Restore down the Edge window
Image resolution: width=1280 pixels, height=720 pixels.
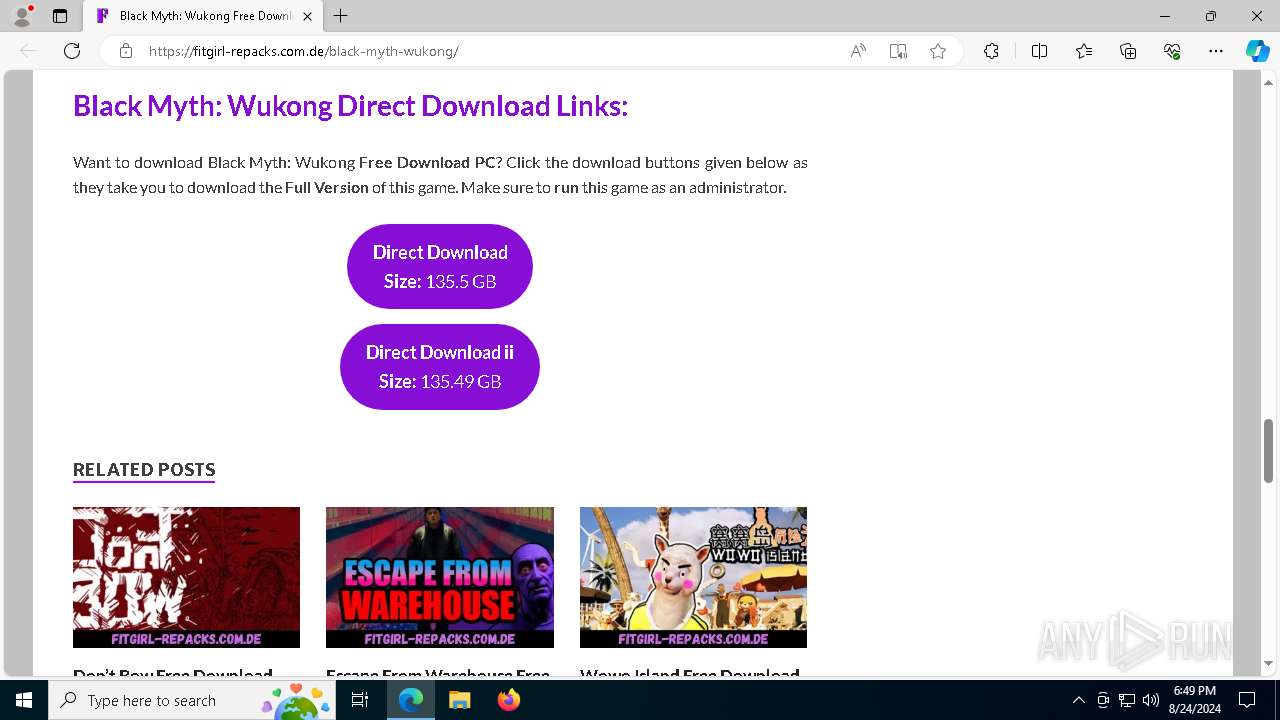[x=1211, y=16]
